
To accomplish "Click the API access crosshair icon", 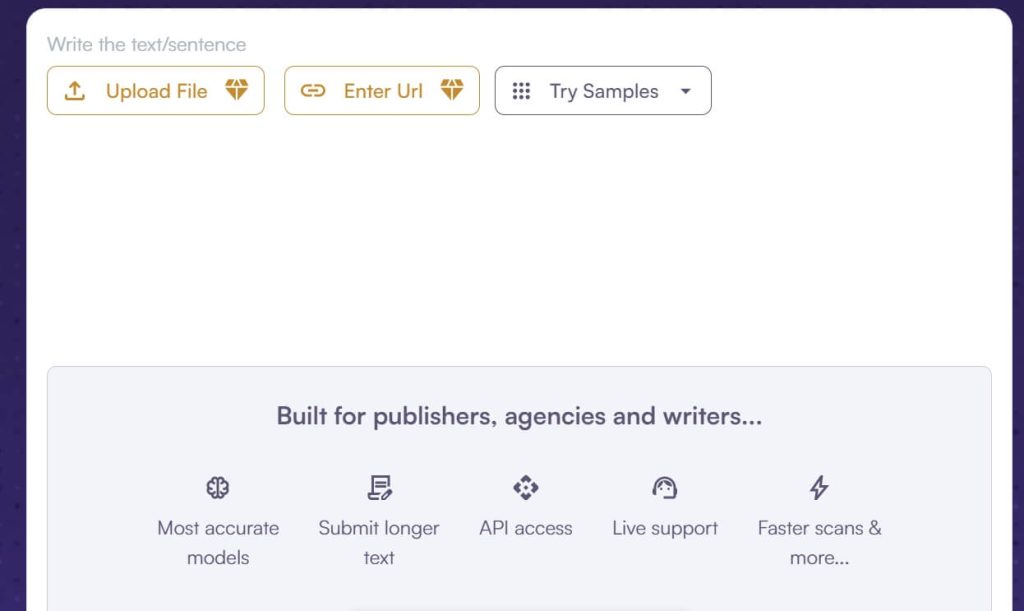I will click(525, 488).
